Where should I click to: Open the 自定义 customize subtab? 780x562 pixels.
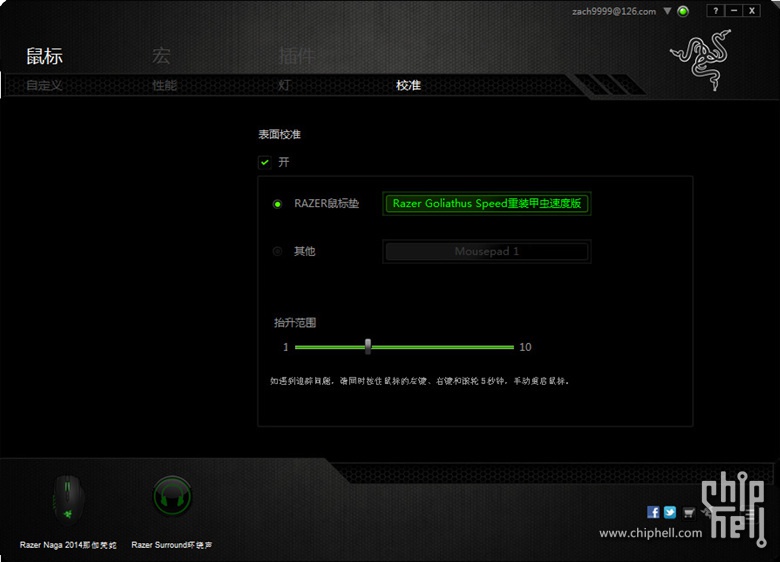44,86
